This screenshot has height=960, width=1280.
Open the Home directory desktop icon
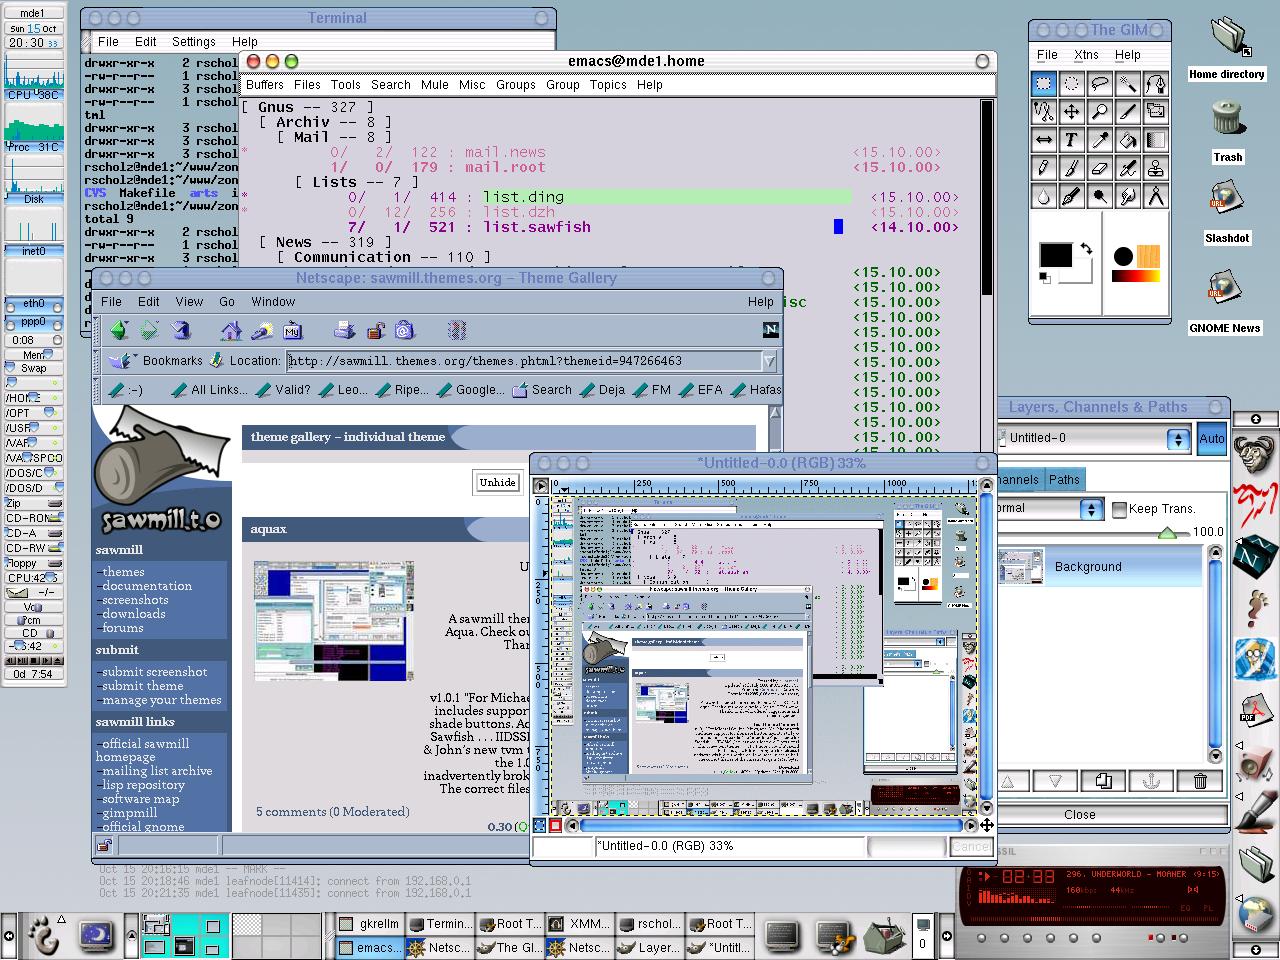1227,46
